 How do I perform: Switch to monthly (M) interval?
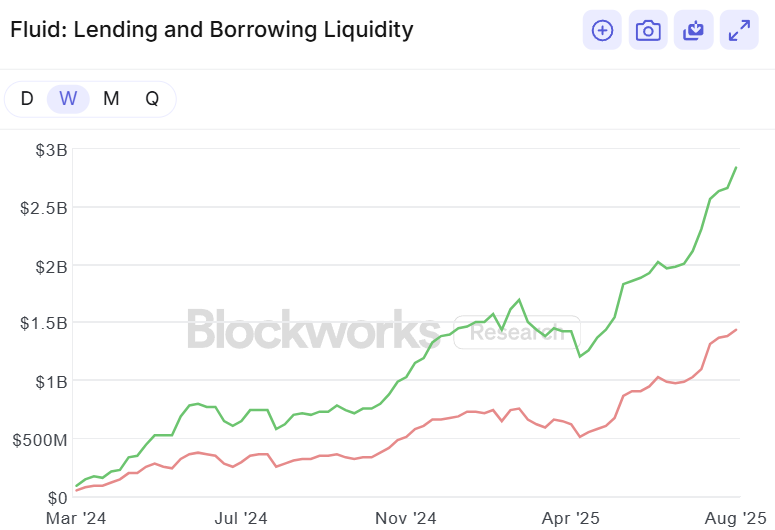click(x=111, y=99)
